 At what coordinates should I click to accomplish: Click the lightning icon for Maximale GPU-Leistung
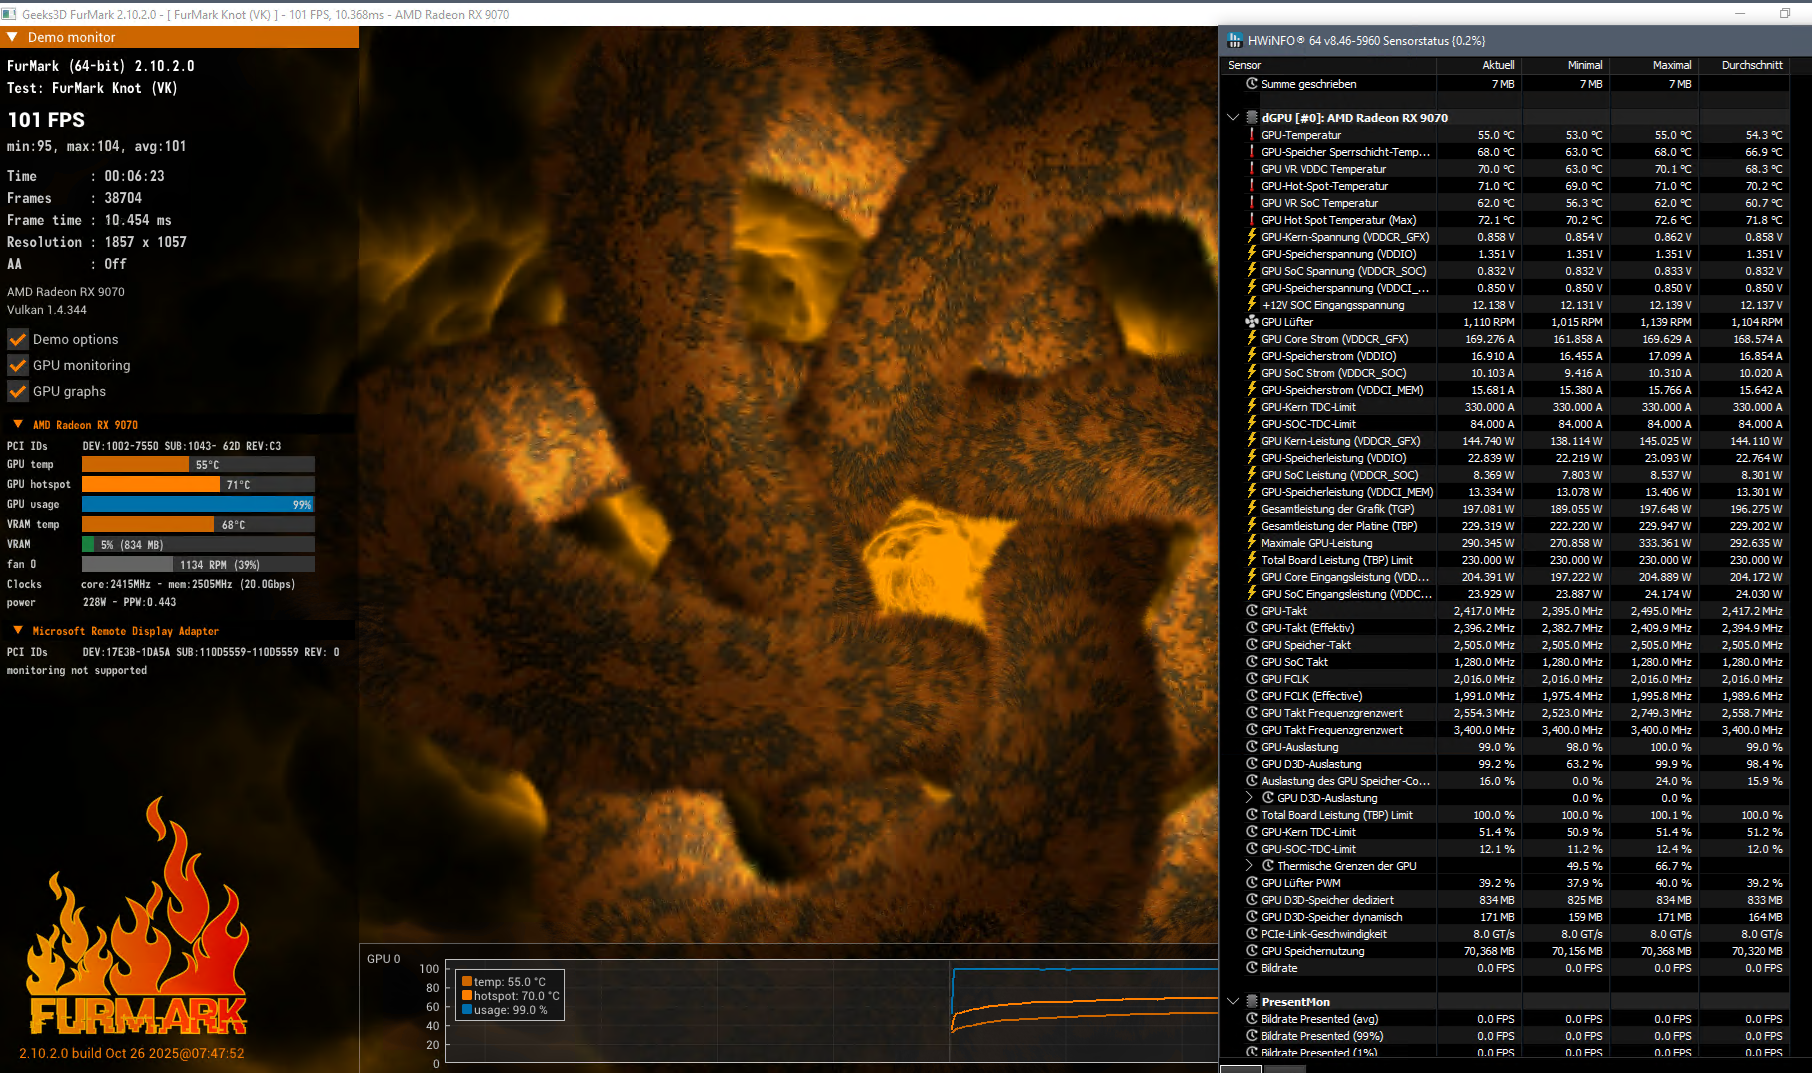pos(1251,543)
